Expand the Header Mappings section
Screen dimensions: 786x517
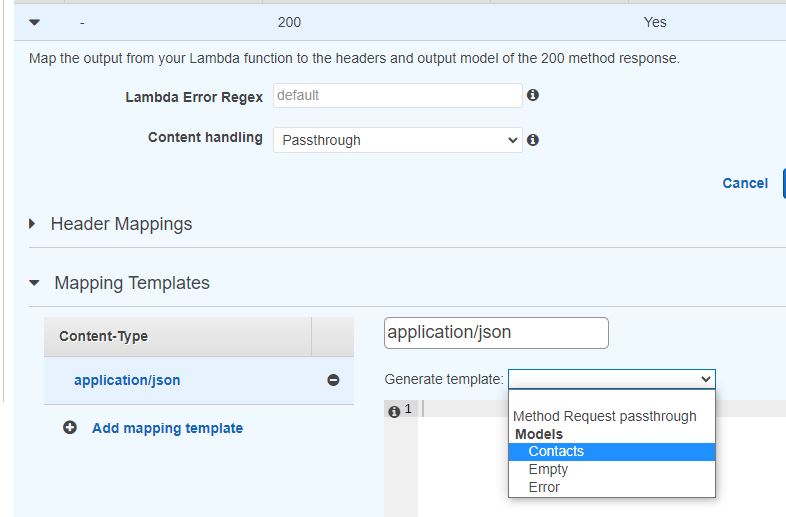pyautogui.click(x=32, y=224)
